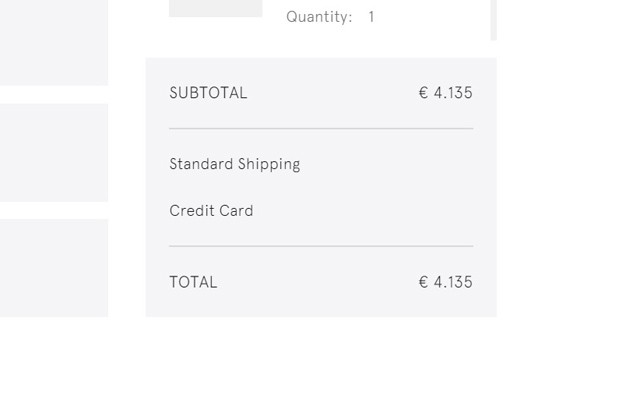Screen dimensions: 640x402
Task: Select the total amount 4.135
Action: (x=453, y=282)
